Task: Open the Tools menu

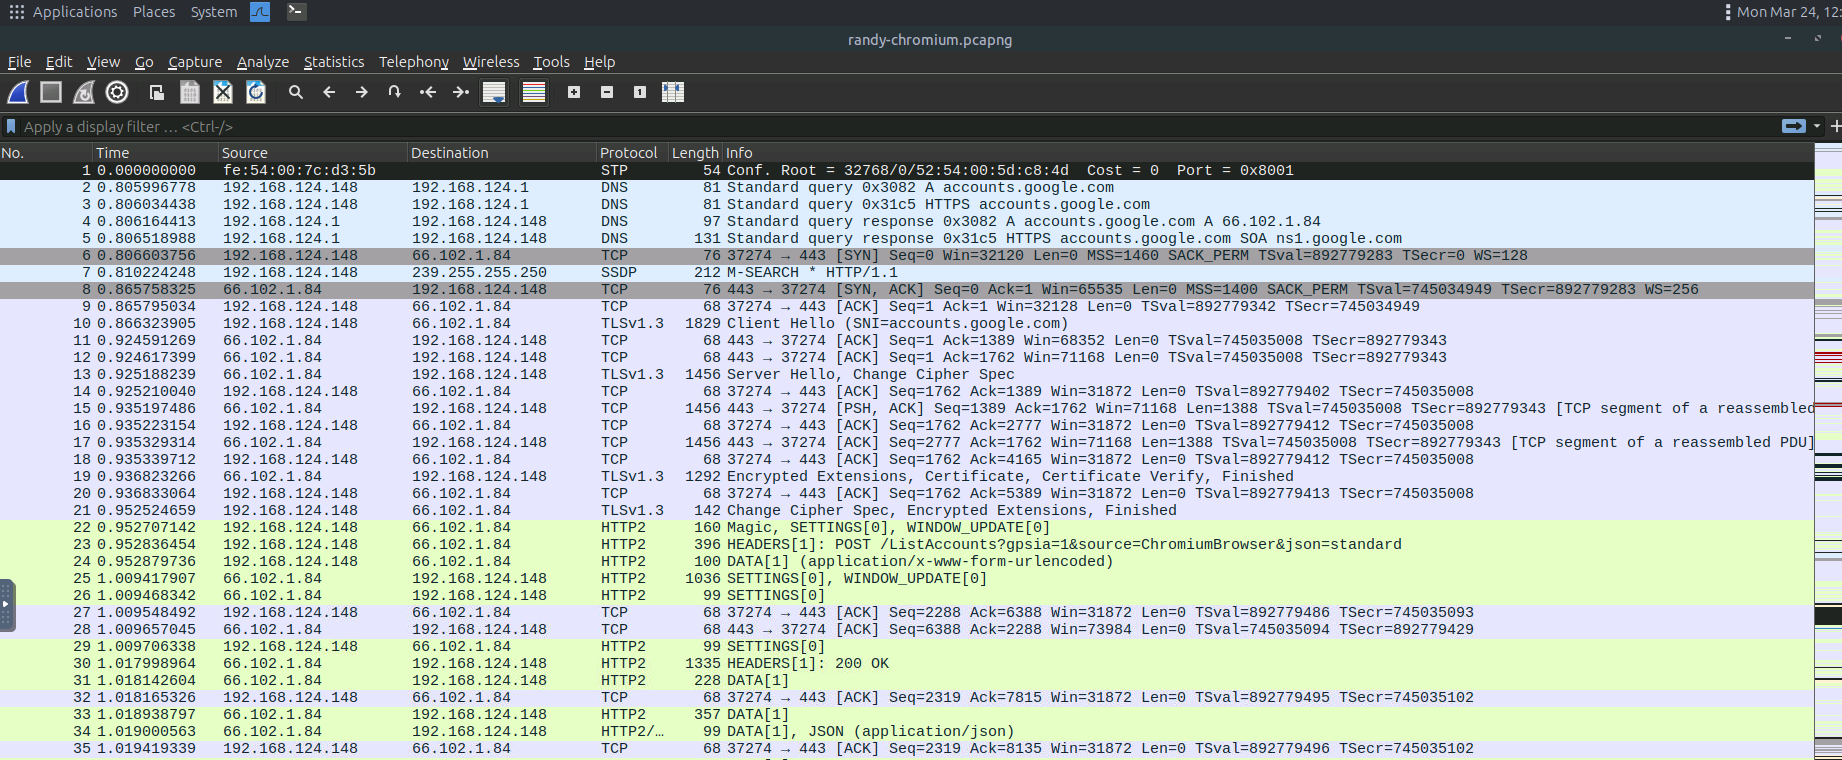Action: click(551, 62)
